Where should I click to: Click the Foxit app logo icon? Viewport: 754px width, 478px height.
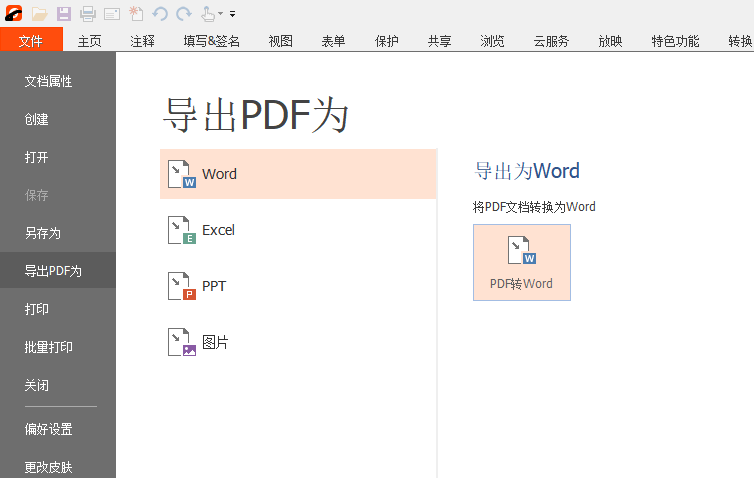[13, 13]
